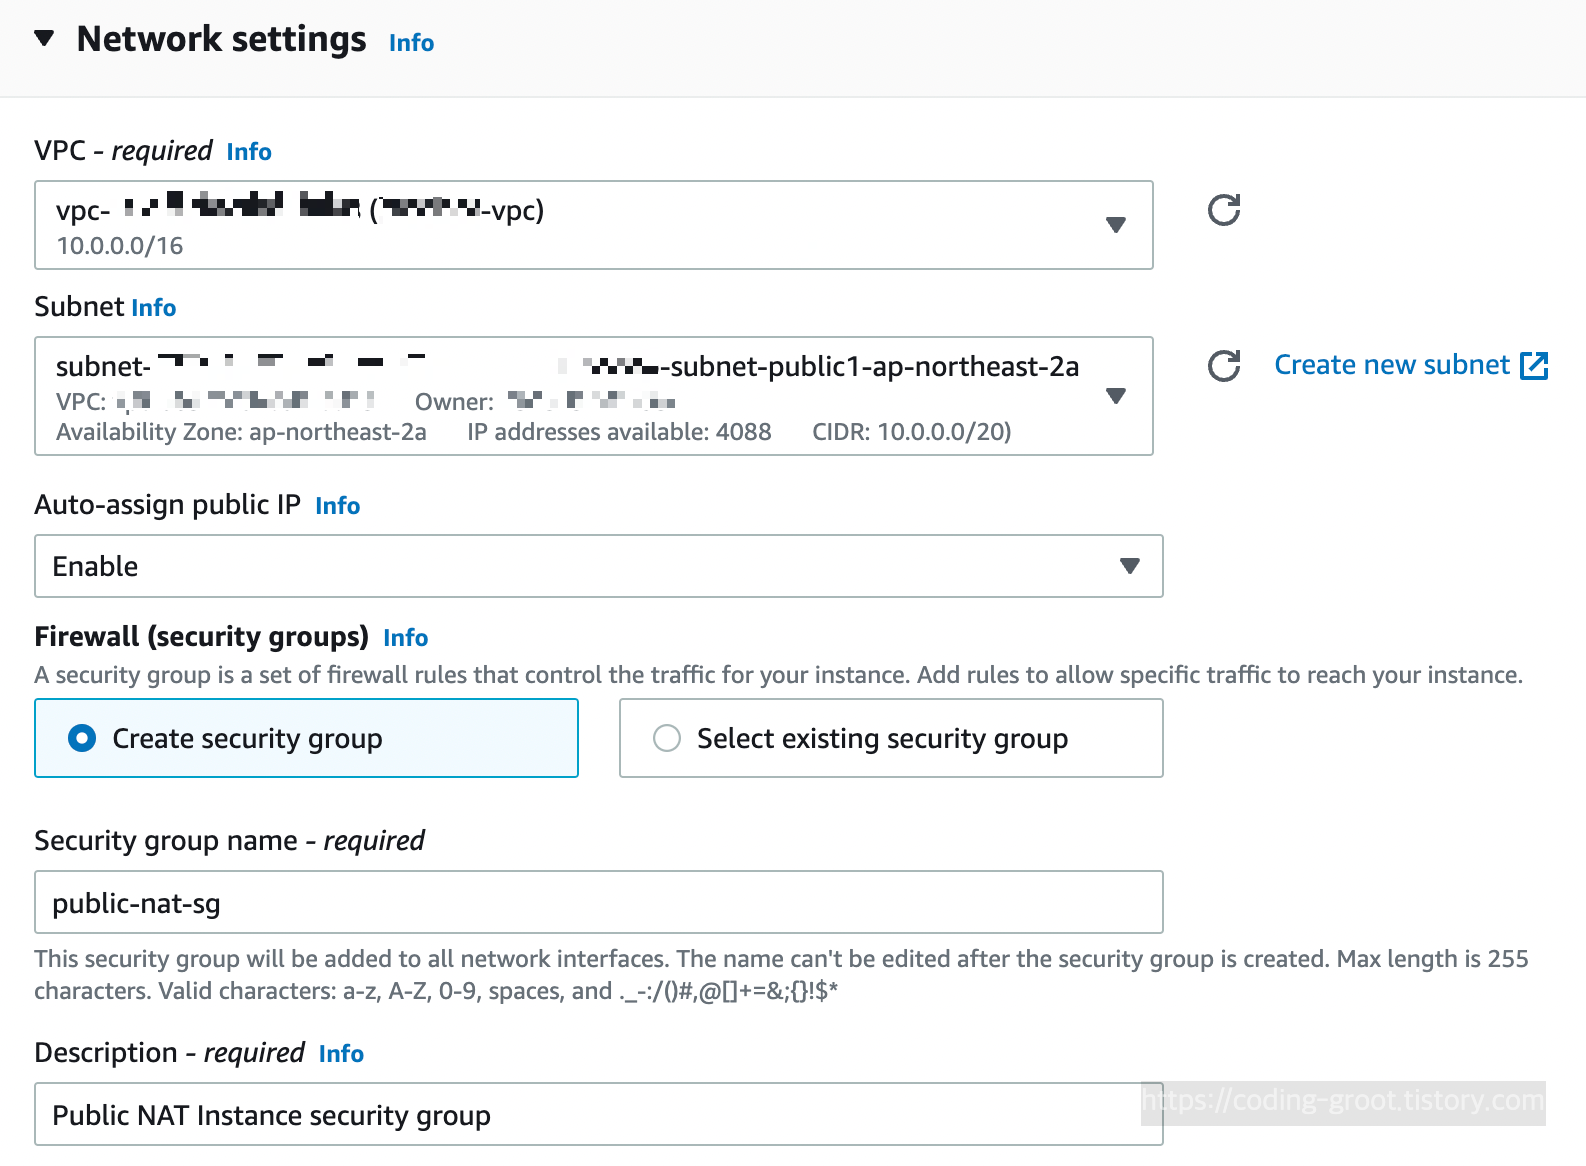Click the Enable value in Auto-assign public IP
Image resolution: width=1586 pixels, height=1166 pixels.
pyautogui.click(x=96, y=566)
